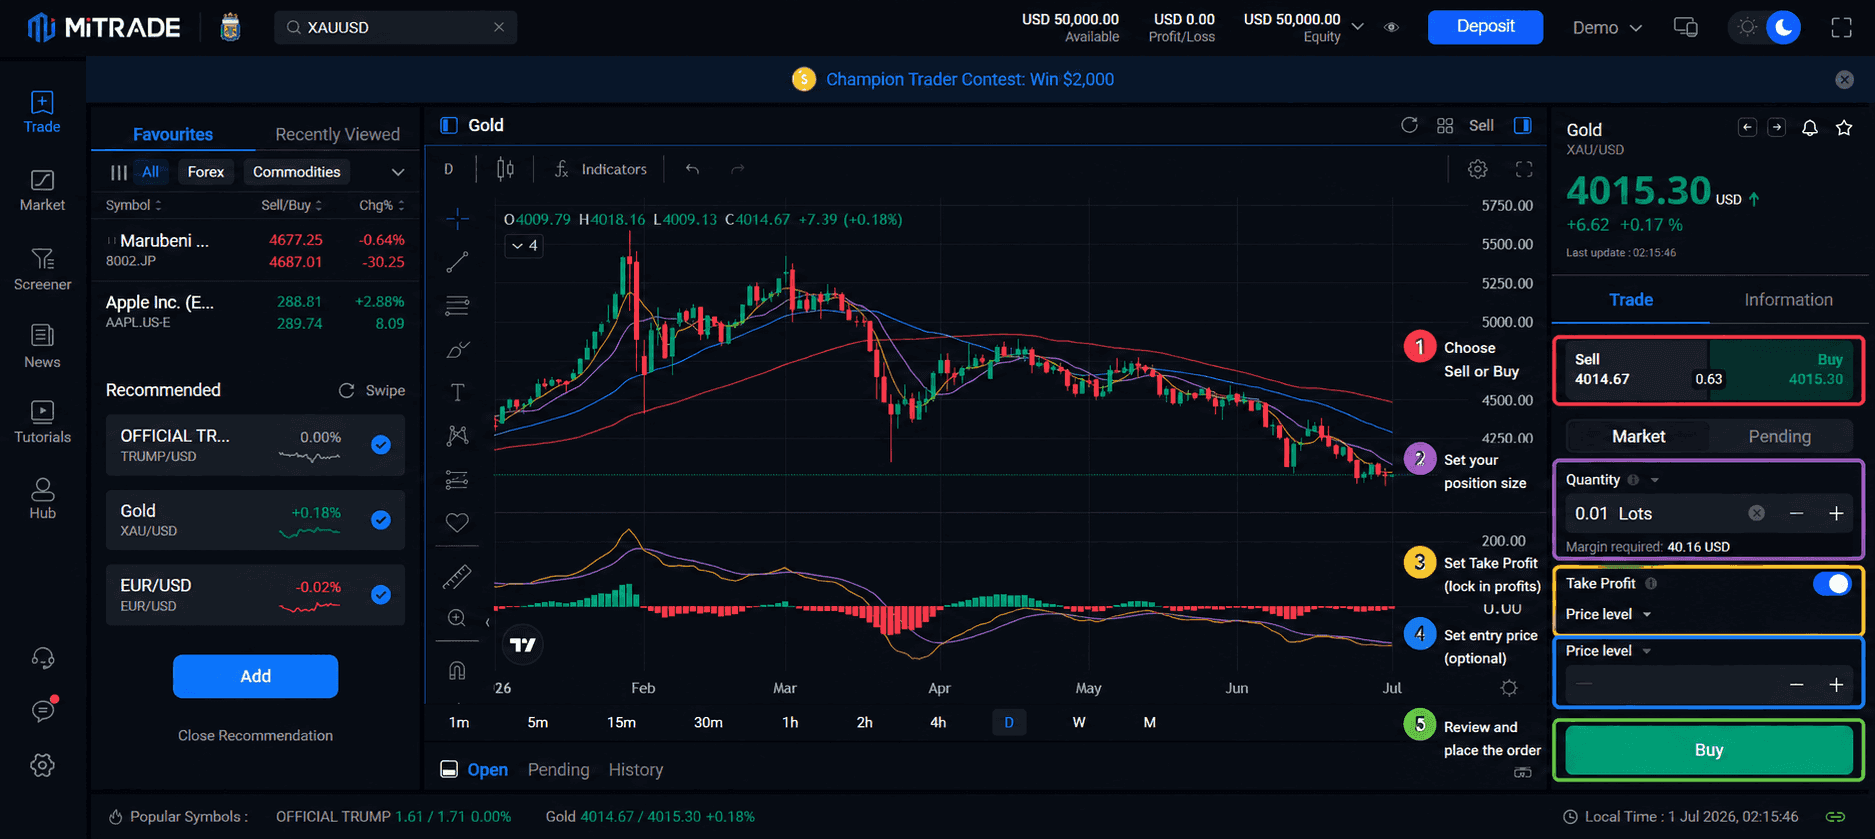Add Gold to favourites with star
Viewport: 1875px width, 839px height.
point(1844,128)
